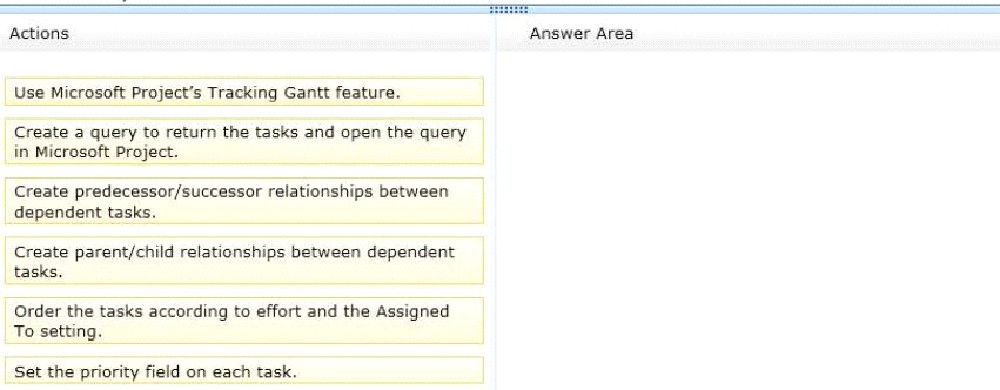Click the 'To setting.' text in order action
Image resolution: width=1000 pixels, height=390 pixels.
point(57,332)
